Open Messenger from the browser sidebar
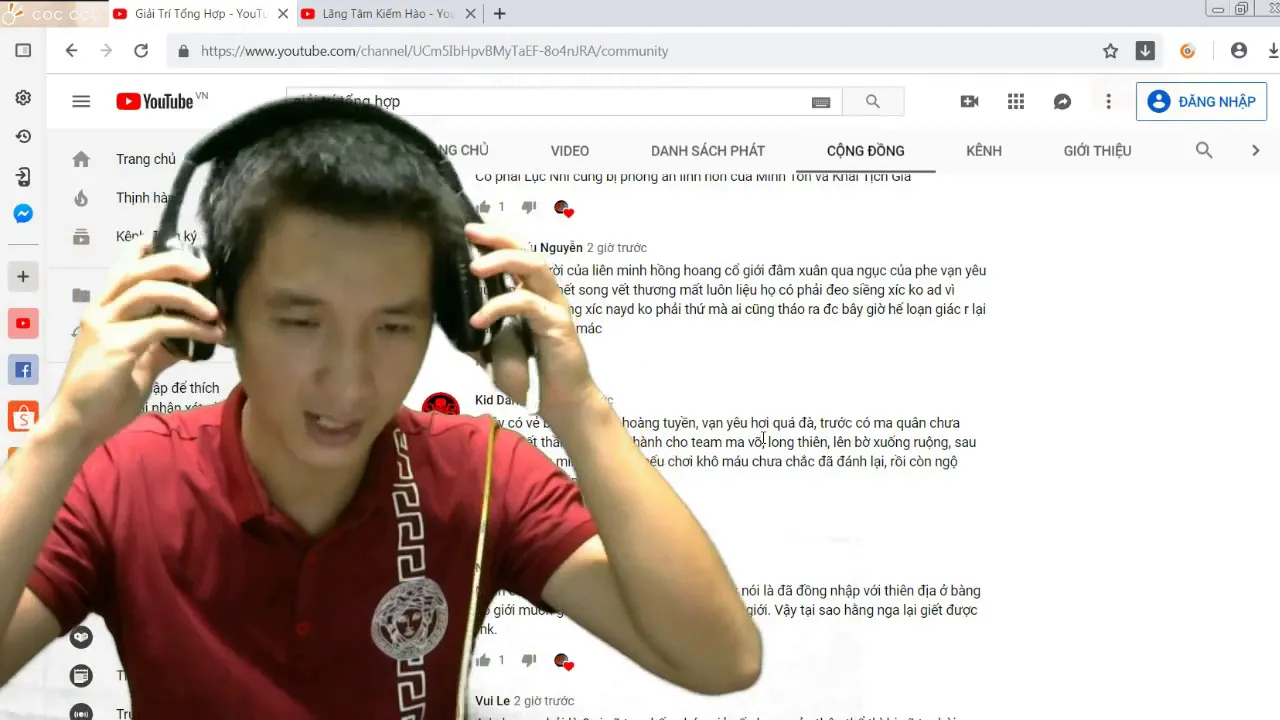Image resolution: width=1280 pixels, height=720 pixels. tap(23, 214)
